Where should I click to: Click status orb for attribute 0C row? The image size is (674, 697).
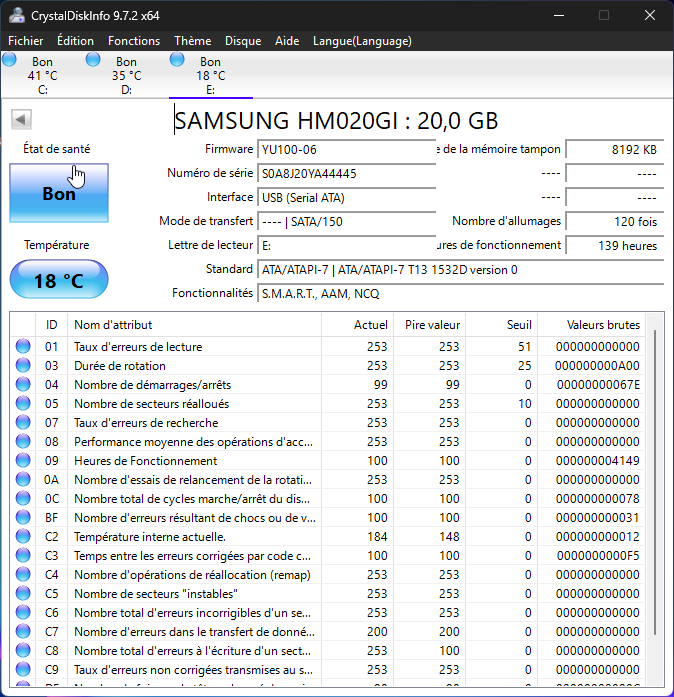[x=23, y=499]
